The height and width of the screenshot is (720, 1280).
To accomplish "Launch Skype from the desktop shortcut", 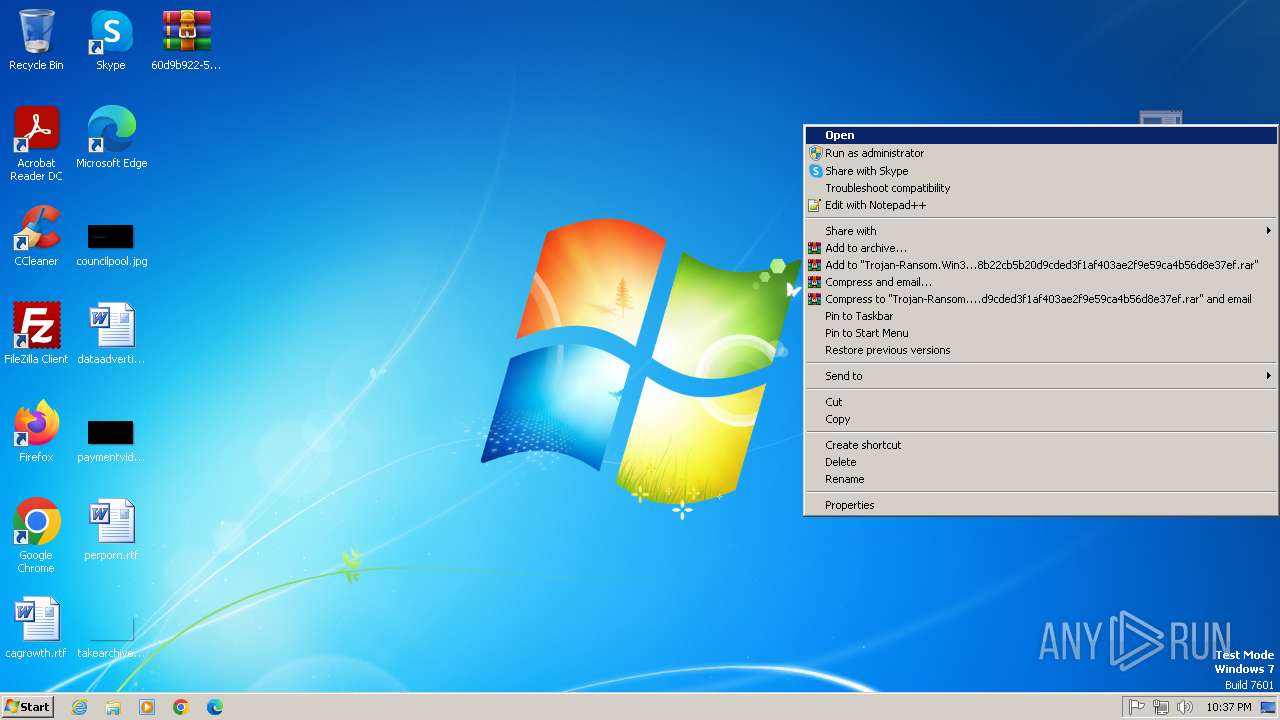I will [111, 40].
